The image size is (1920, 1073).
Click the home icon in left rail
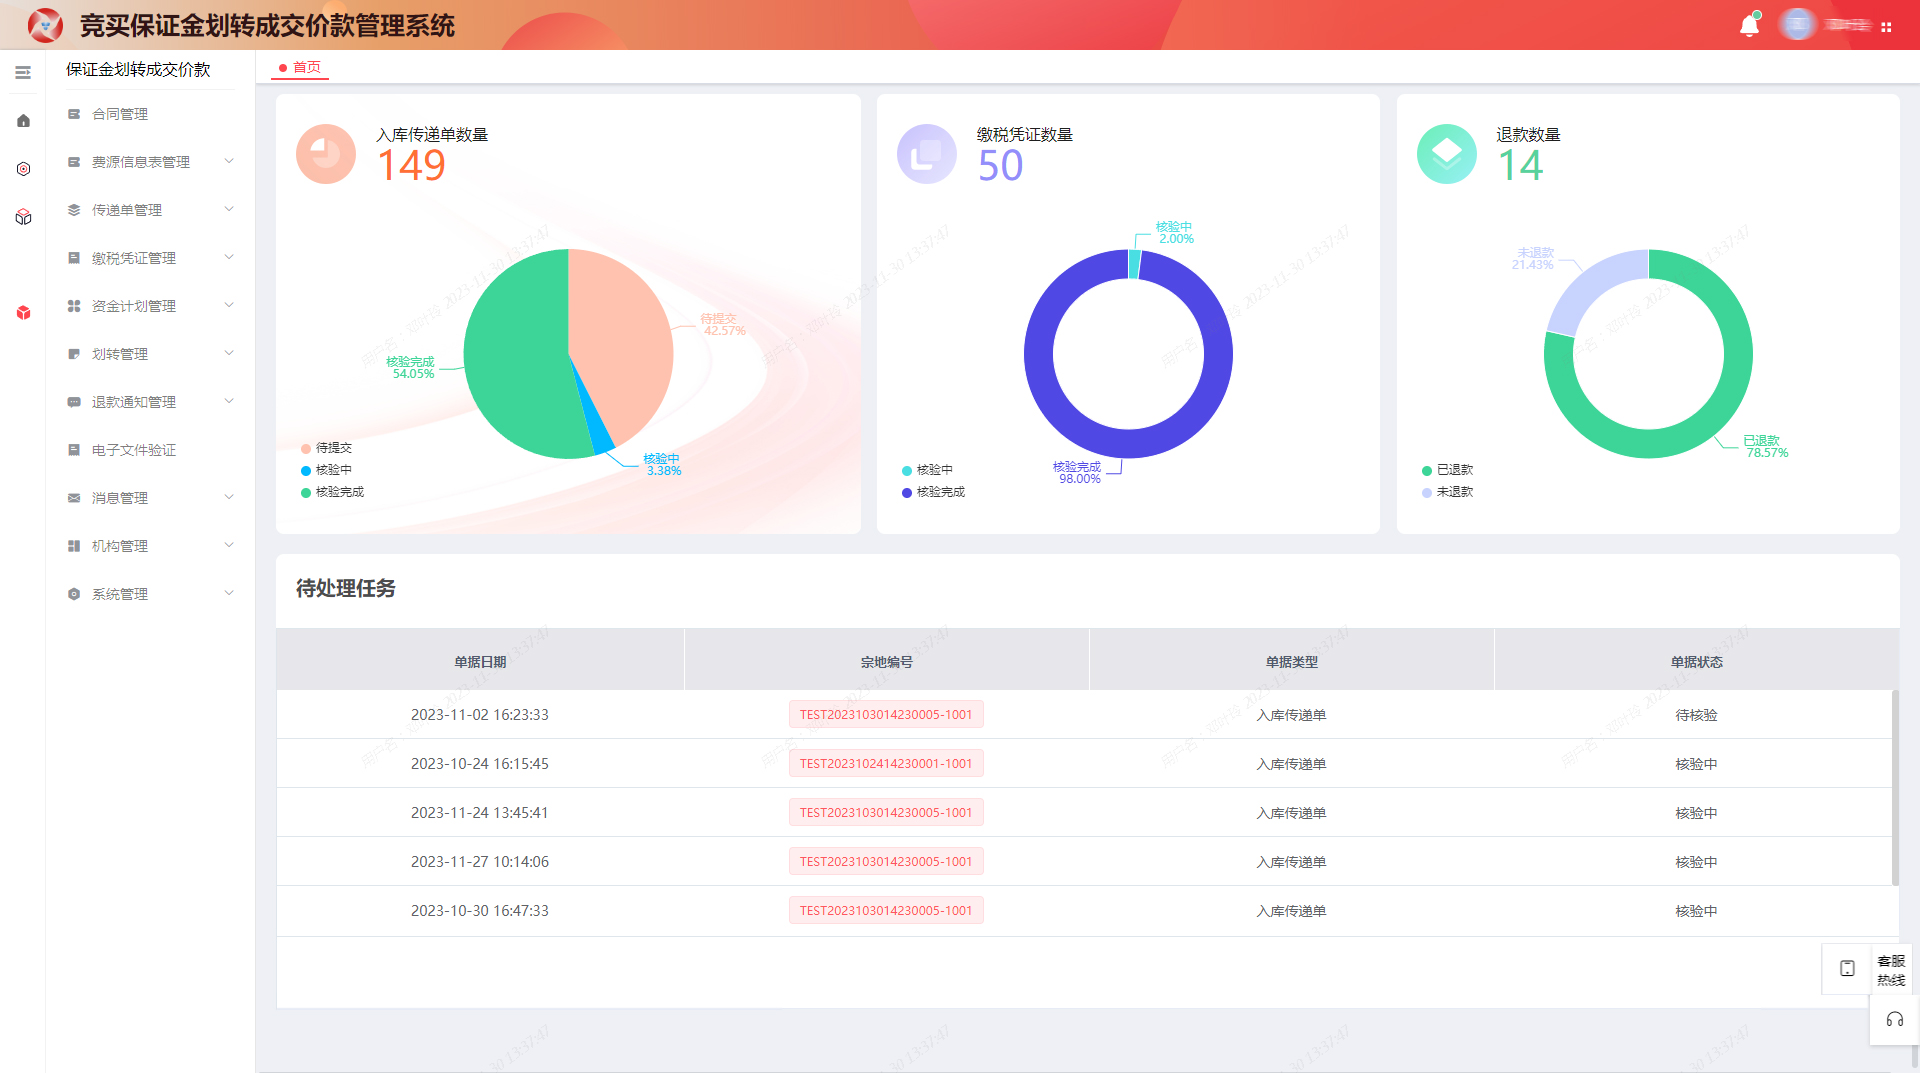tap(23, 121)
